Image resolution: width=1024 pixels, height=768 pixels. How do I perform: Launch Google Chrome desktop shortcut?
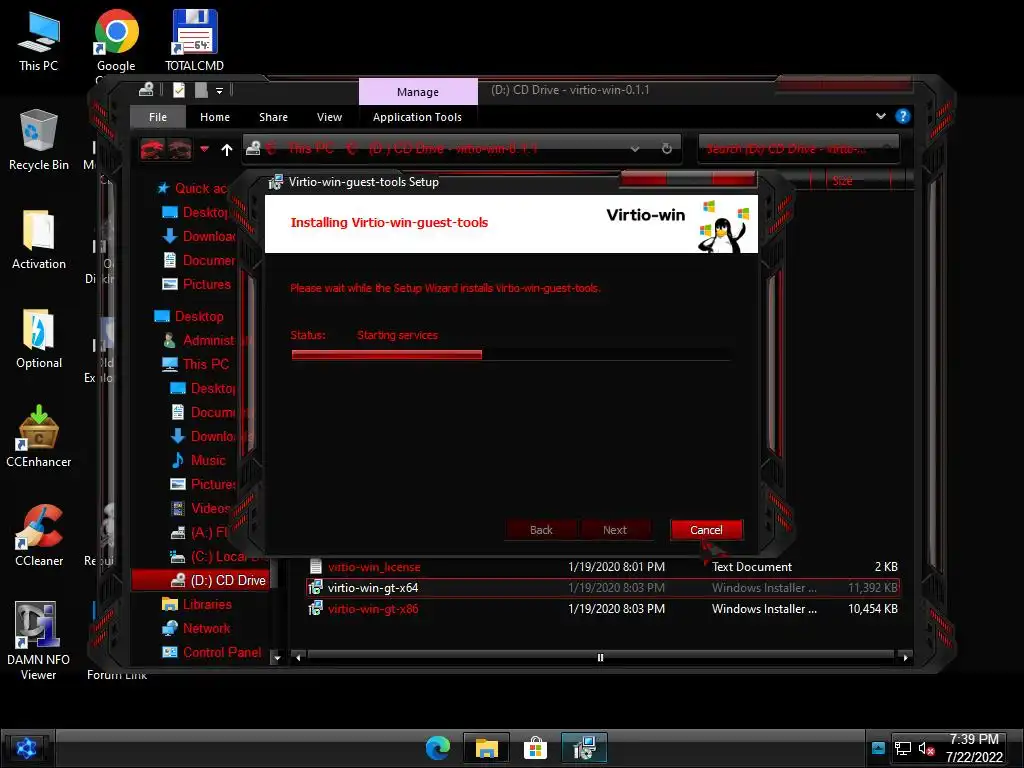pyautogui.click(x=116, y=41)
